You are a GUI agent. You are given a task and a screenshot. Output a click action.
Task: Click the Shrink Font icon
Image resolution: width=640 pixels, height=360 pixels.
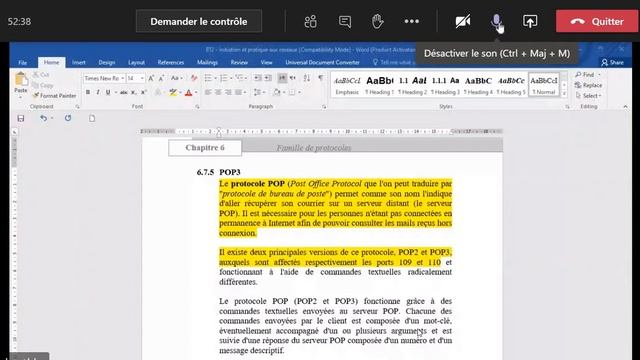[161, 78]
